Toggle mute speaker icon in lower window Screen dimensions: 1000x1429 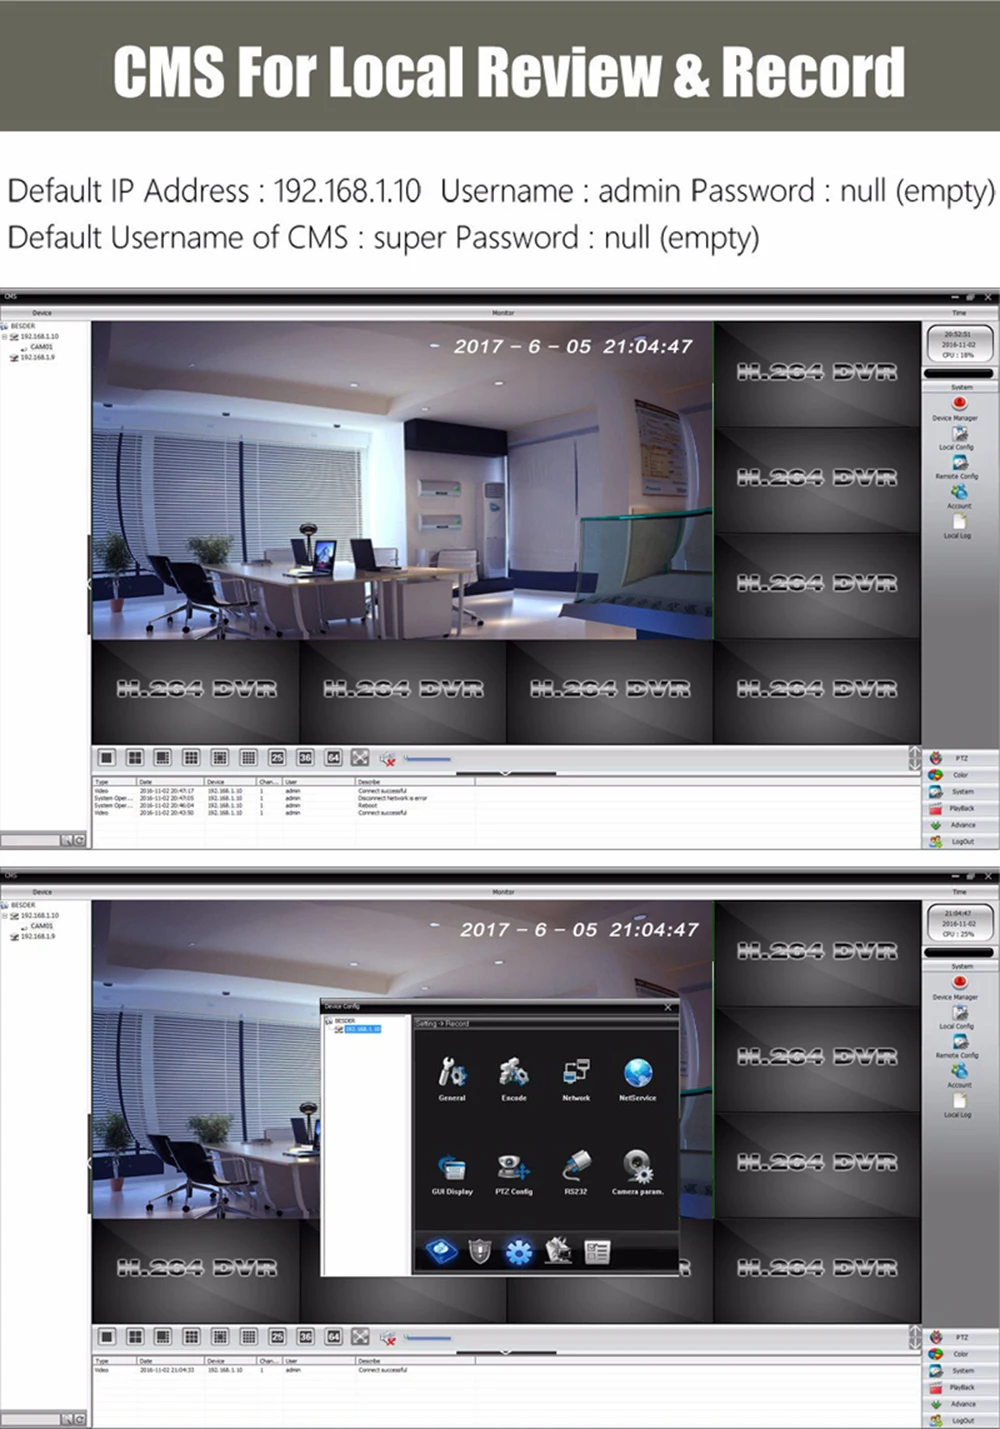tap(388, 1338)
